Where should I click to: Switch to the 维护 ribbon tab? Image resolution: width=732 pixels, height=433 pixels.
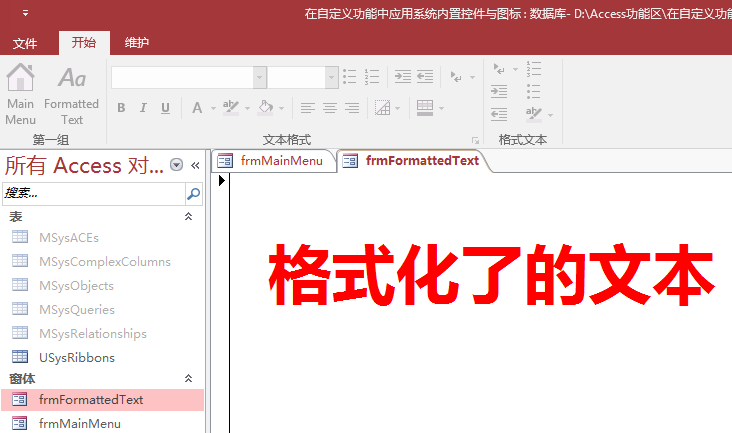pos(136,43)
